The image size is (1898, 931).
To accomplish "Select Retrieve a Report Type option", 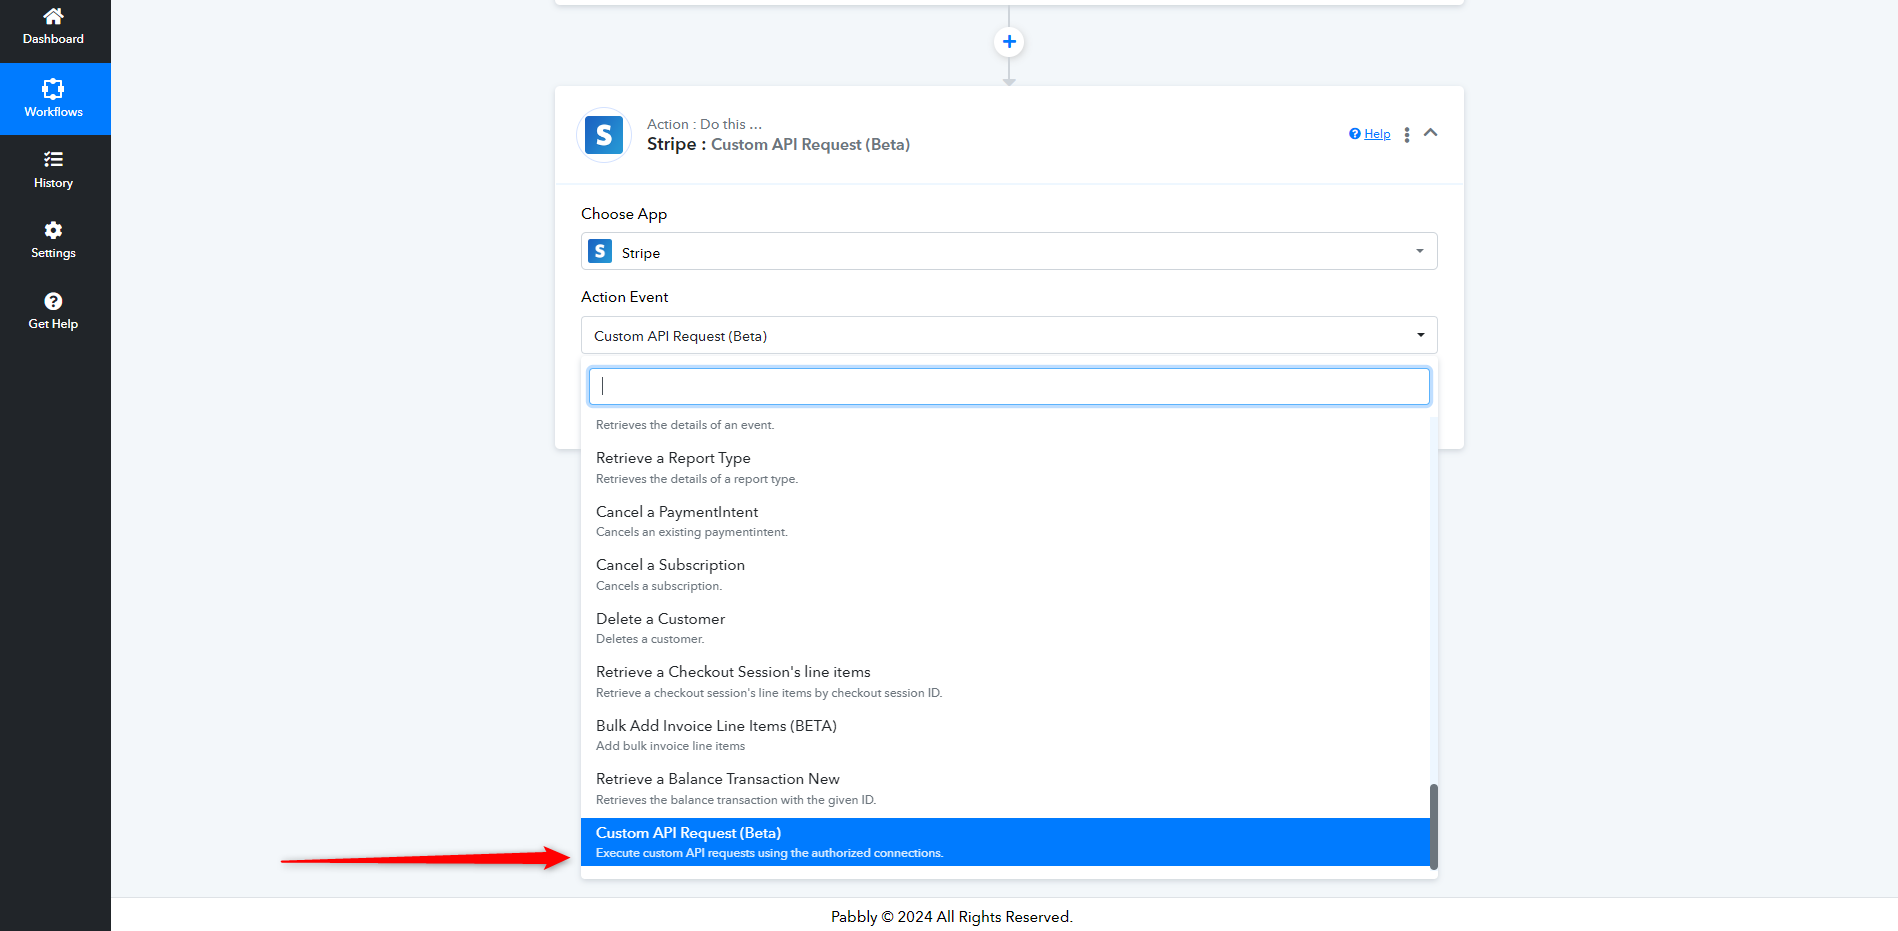I will tap(1005, 468).
